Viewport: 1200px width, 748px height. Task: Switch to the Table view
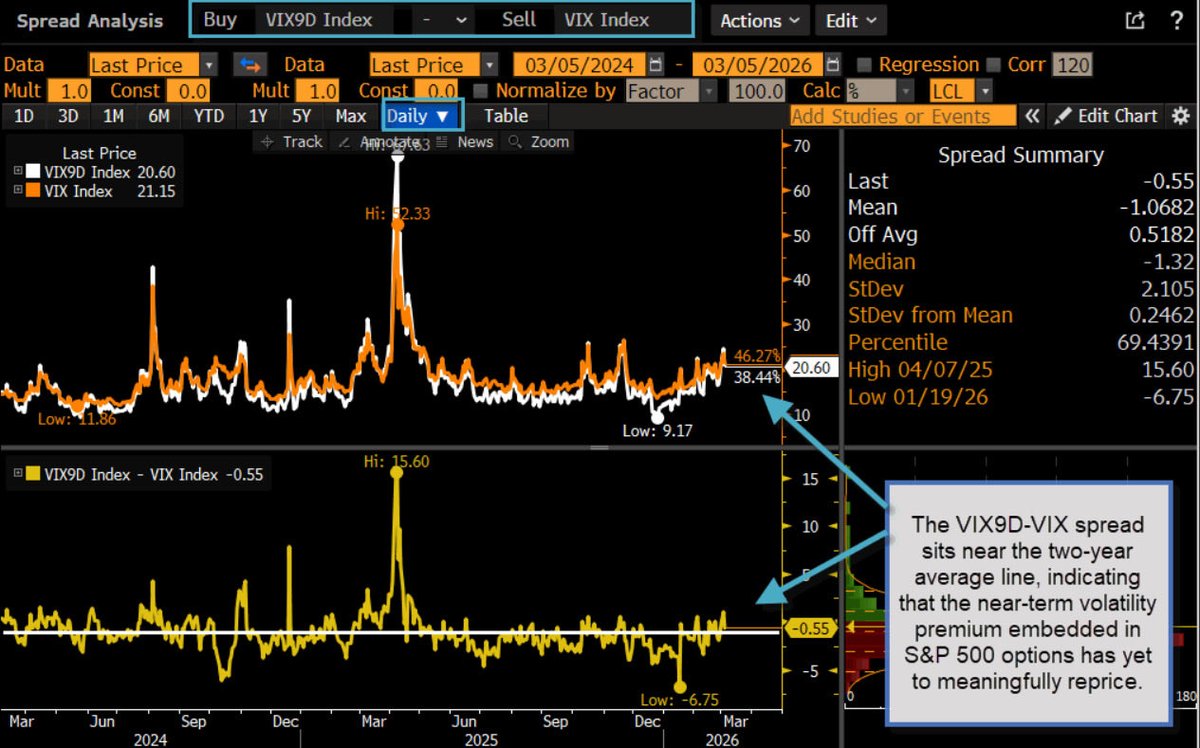click(506, 116)
